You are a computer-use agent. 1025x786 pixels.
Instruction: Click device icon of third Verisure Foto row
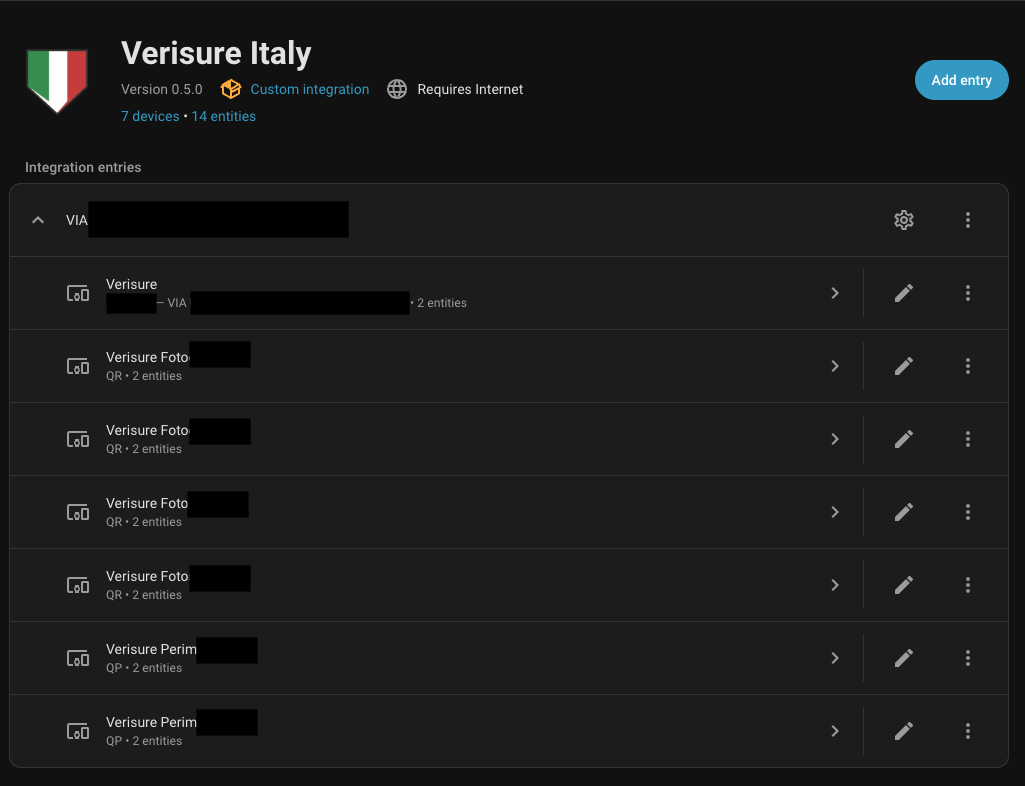point(78,512)
